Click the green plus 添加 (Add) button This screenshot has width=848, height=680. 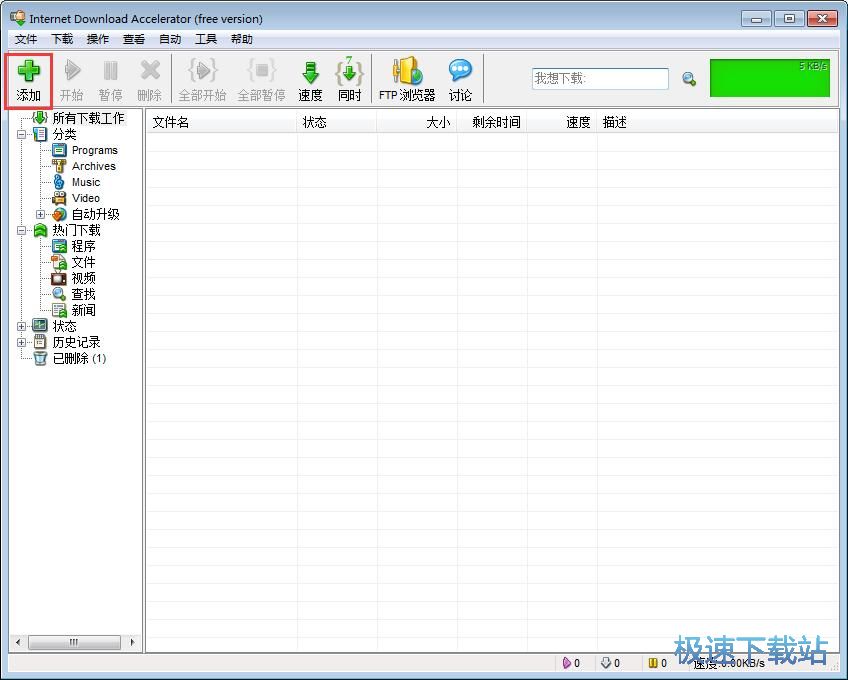(28, 81)
